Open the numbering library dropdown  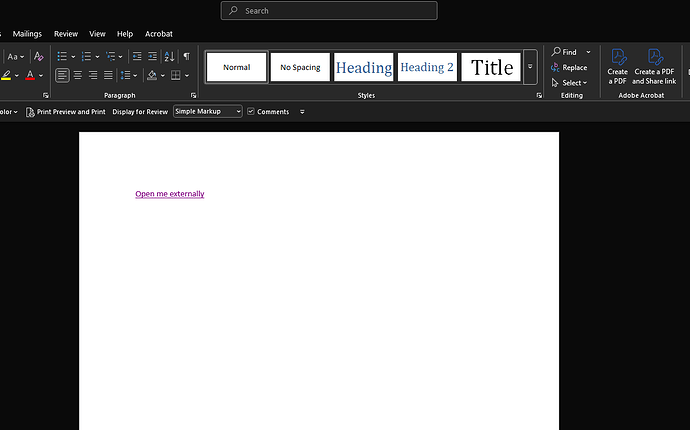pyautogui.click(x=97, y=57)
